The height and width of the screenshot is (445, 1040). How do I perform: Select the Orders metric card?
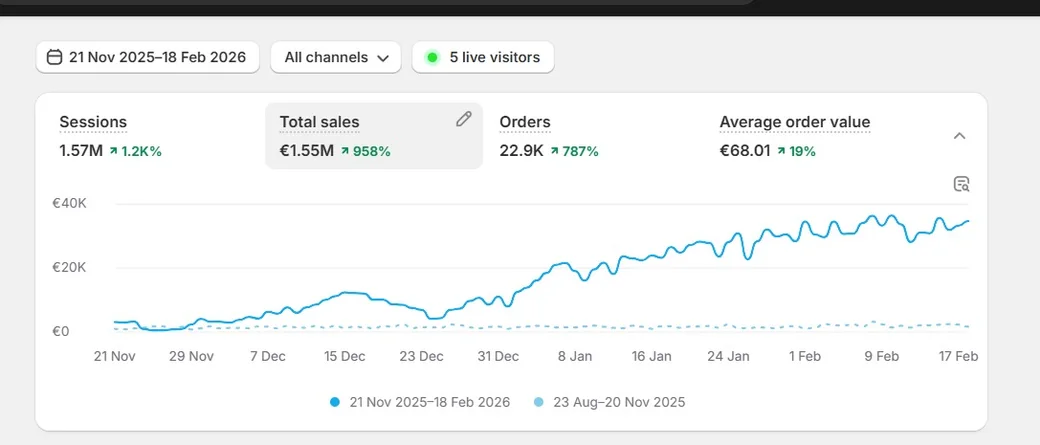(594, 136)
